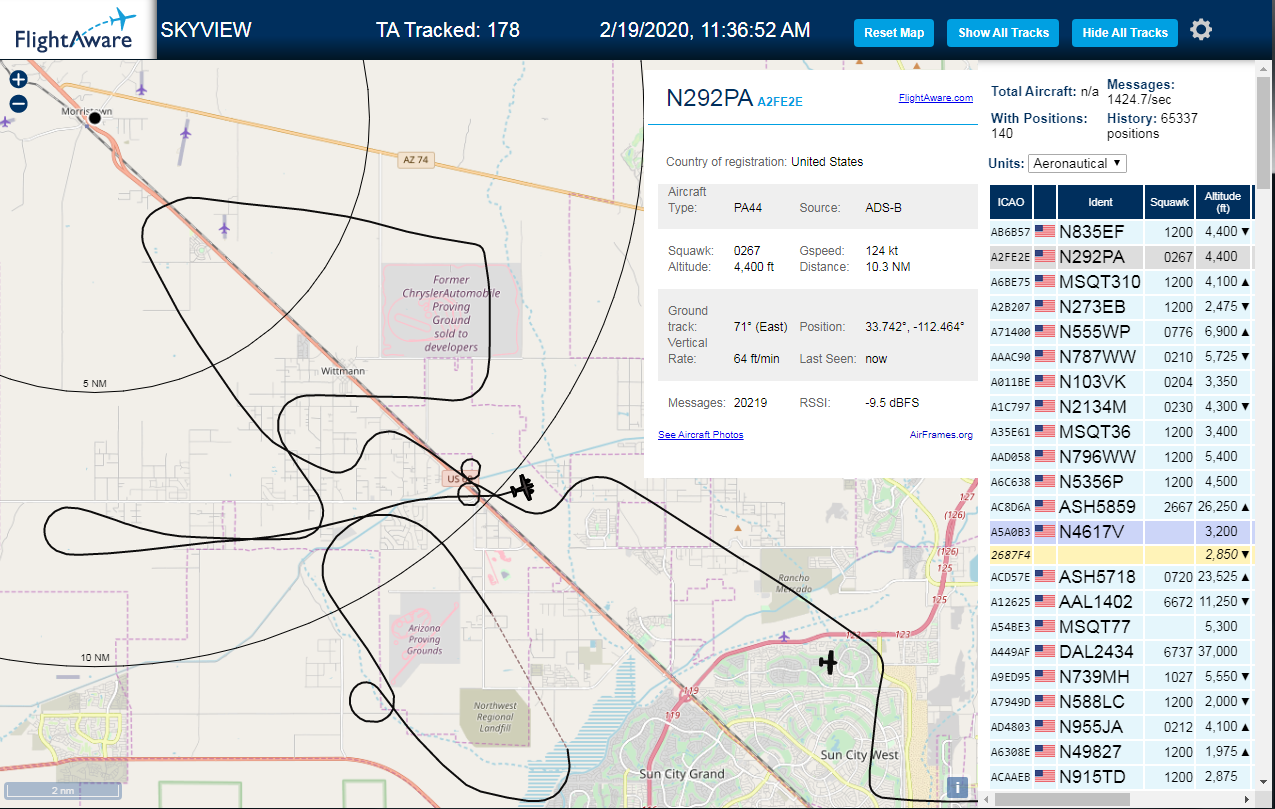Select the aircraft icon near Sun City West

(828, 661)
